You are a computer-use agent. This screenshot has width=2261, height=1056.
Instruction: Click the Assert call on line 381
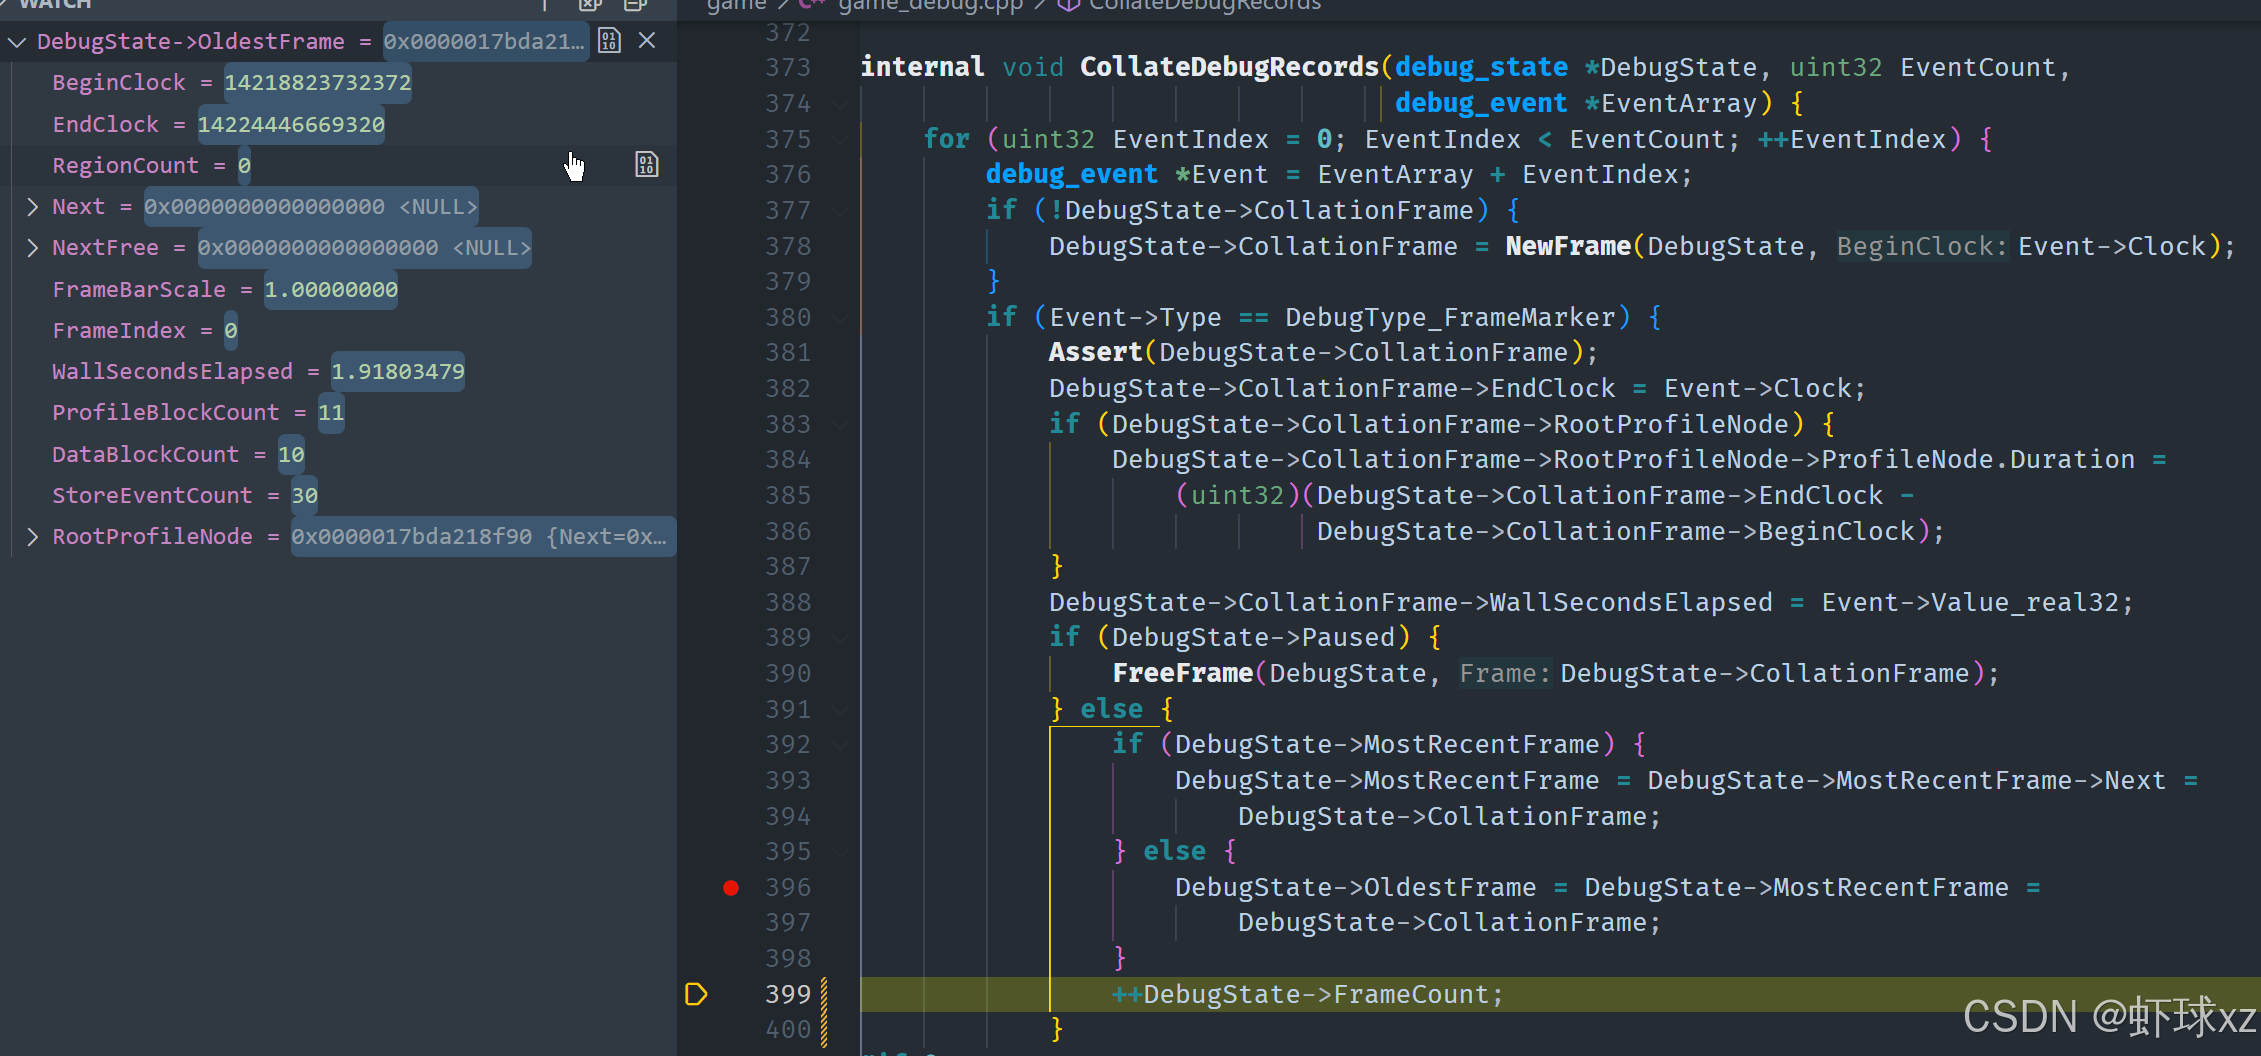tap(1095, 353)
